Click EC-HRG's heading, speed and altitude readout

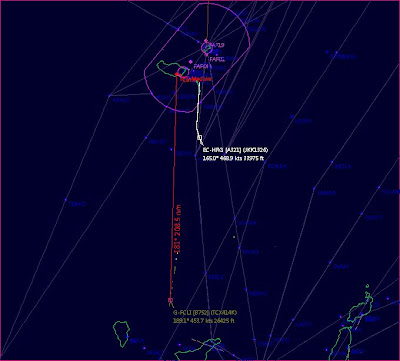[233, 158]
